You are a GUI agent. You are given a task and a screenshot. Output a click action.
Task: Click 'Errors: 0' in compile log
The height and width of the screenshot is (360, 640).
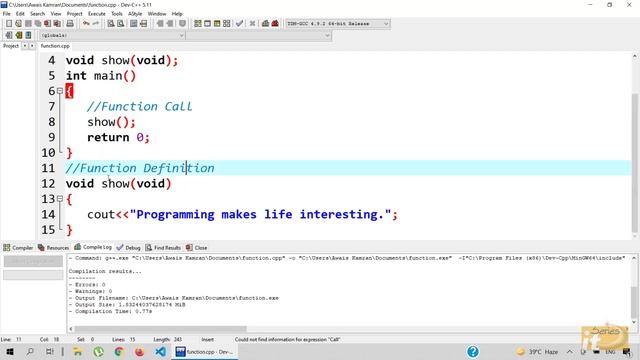coord(90,284)
